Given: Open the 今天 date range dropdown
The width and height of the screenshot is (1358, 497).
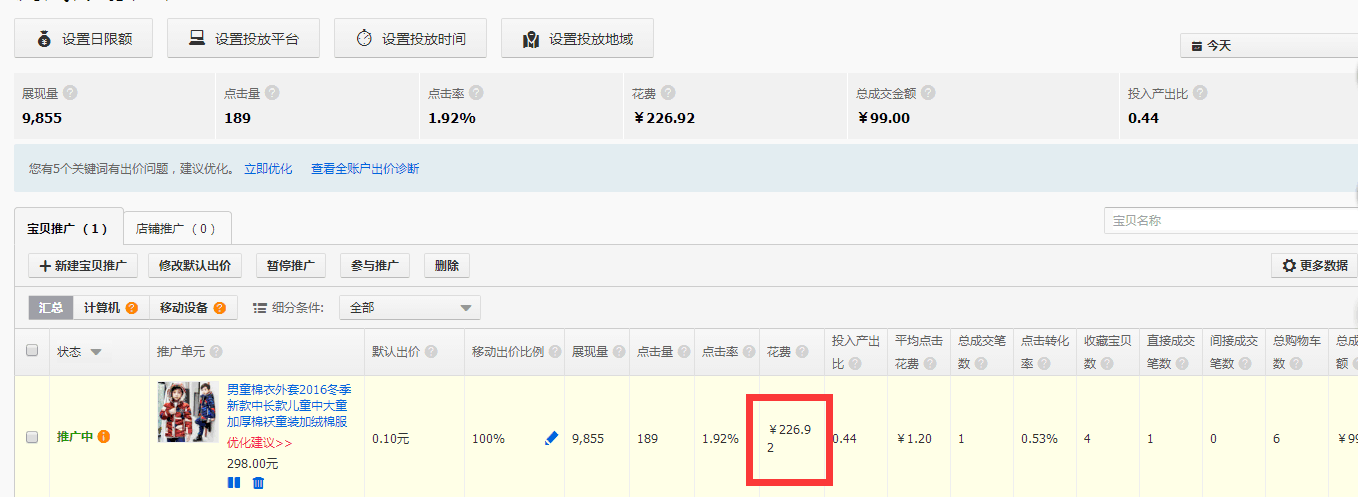Looking at the screenshot, I should click(1269, 46).
